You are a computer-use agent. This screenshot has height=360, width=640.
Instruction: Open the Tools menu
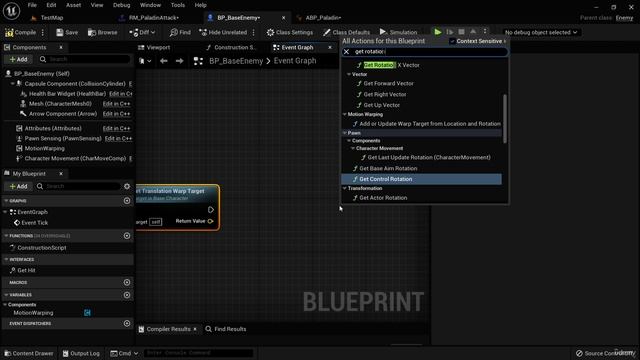pyautogui.click(x=178, y=5)
